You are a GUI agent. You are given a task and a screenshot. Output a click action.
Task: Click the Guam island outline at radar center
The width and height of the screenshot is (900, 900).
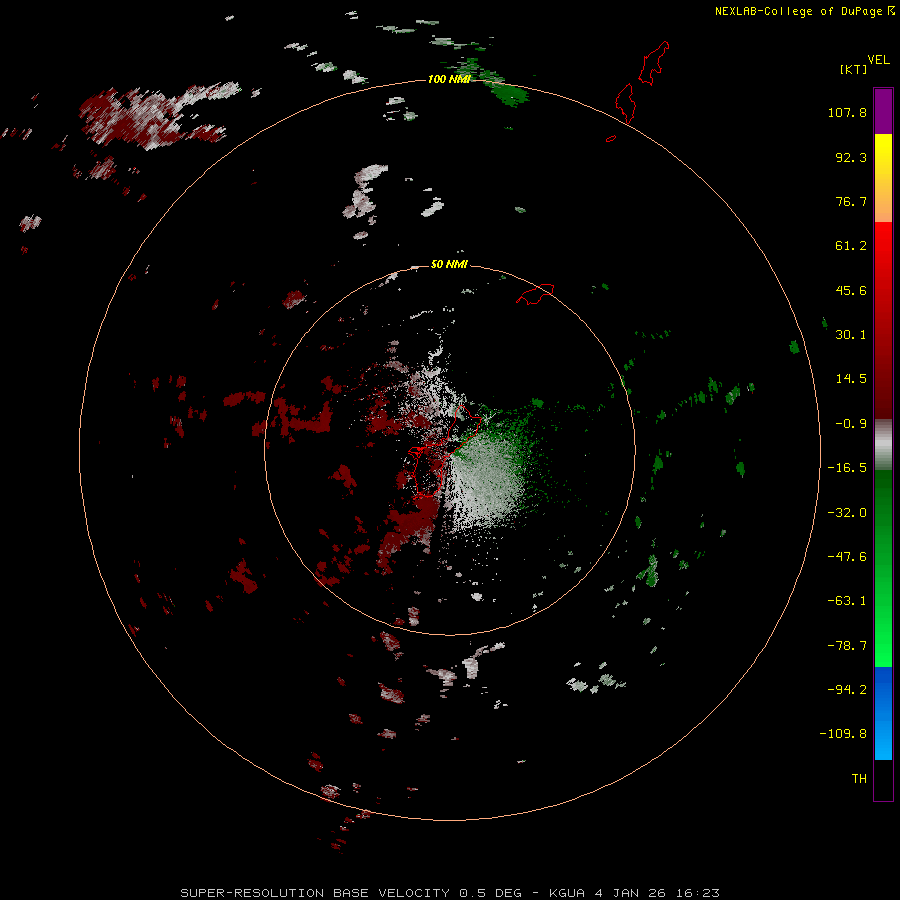444,450
